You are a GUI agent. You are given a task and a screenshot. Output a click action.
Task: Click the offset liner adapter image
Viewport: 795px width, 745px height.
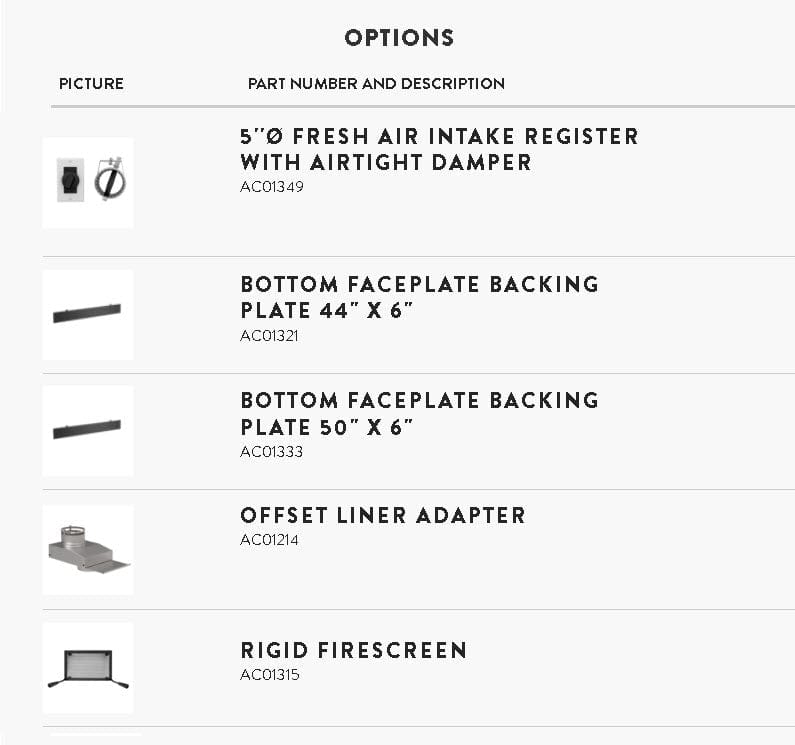[88, 550]
